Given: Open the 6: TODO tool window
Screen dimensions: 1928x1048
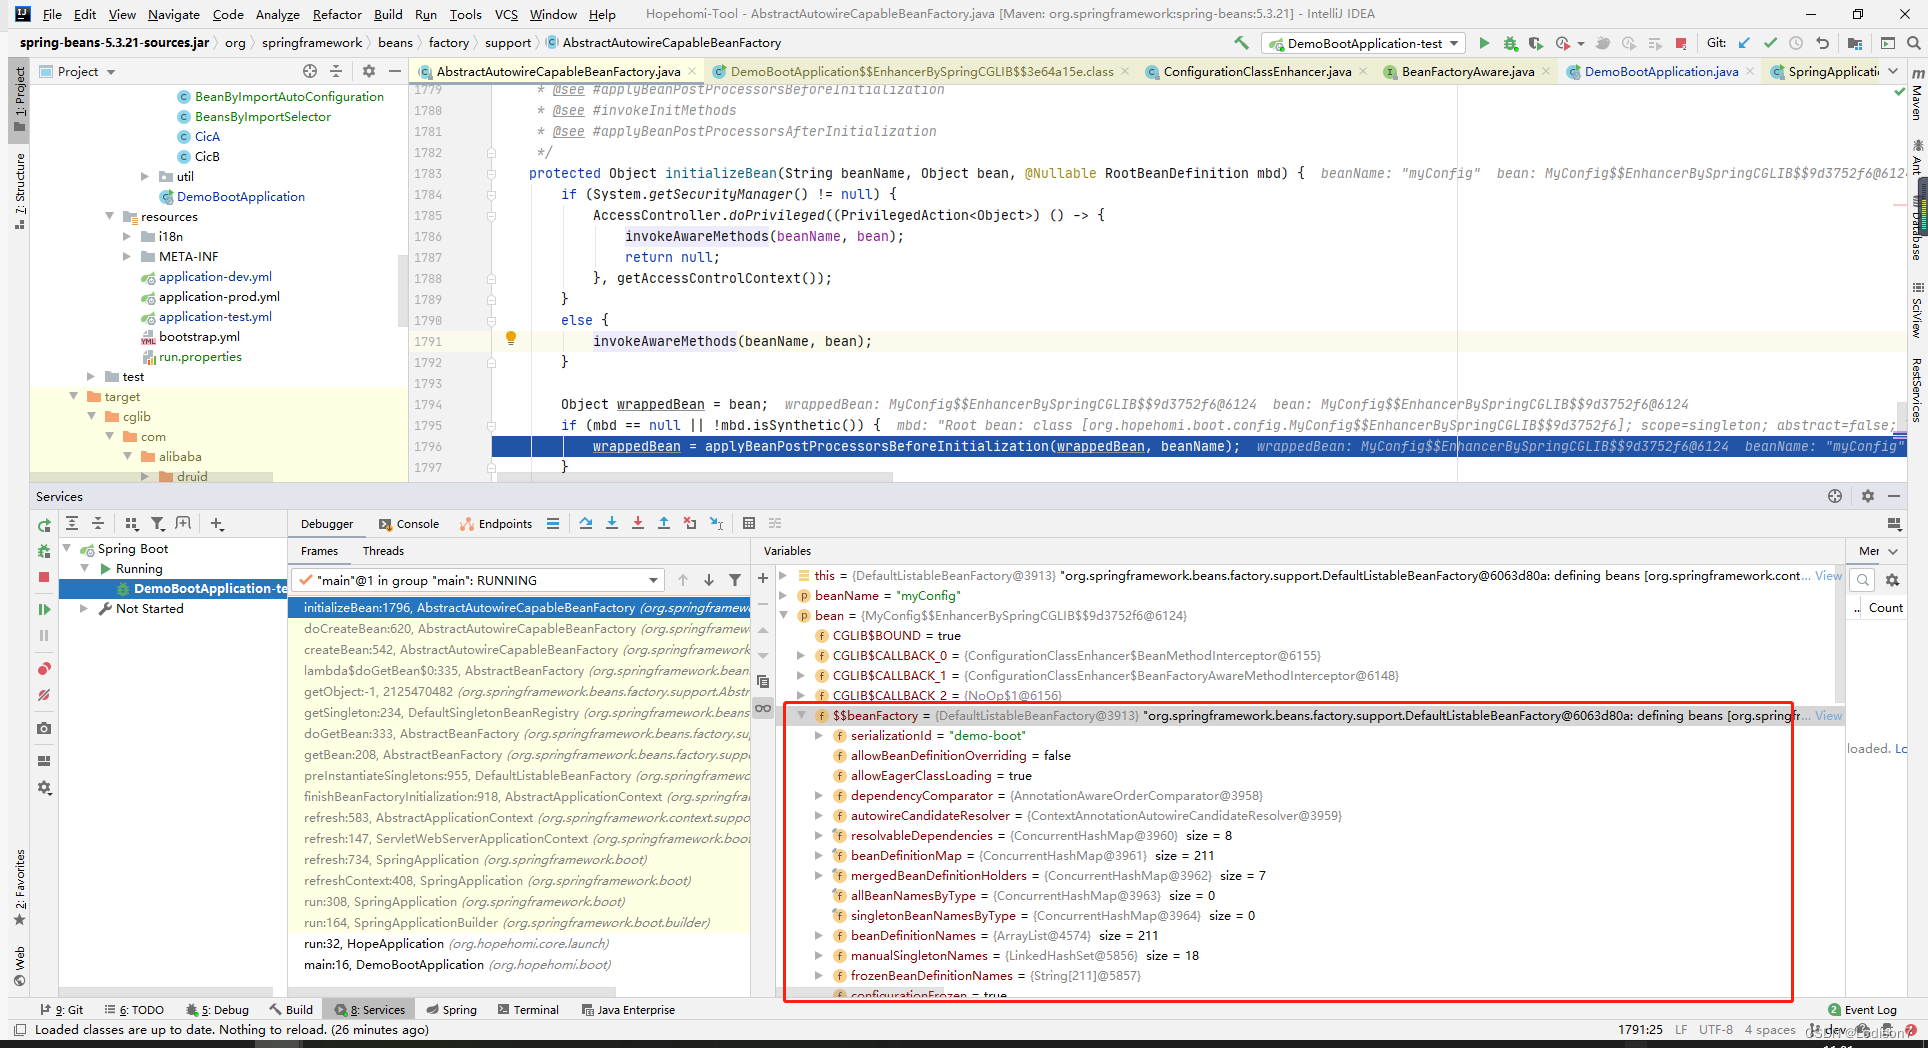Looking at the screenshot, I should [135, 1010].
